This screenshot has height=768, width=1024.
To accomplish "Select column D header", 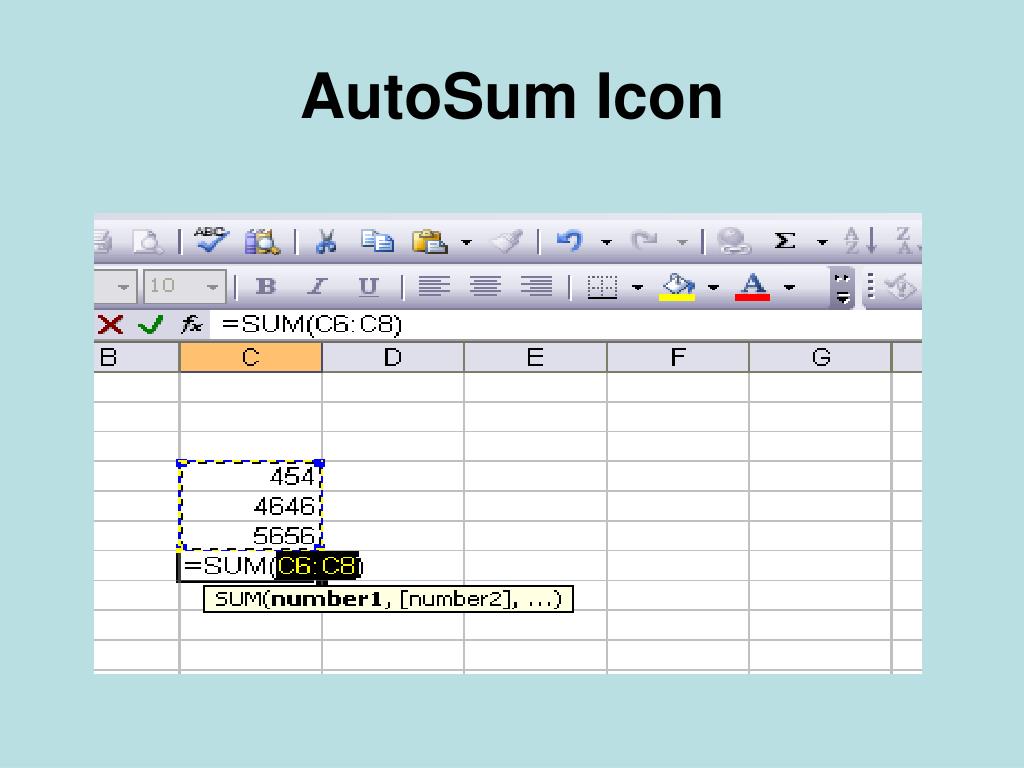I will pos(393,357).
